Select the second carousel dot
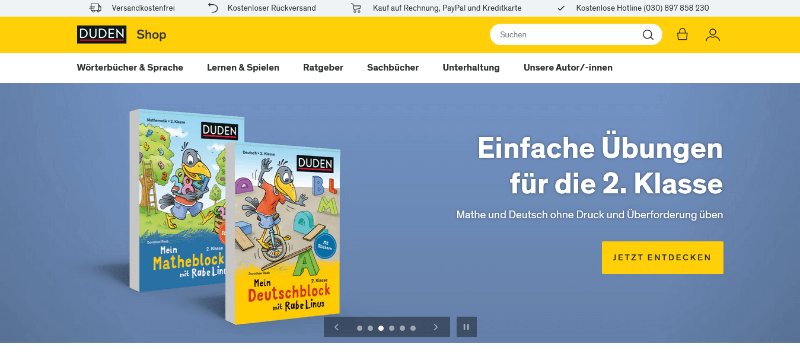This screenshot has width=800, height=364. 370,328
